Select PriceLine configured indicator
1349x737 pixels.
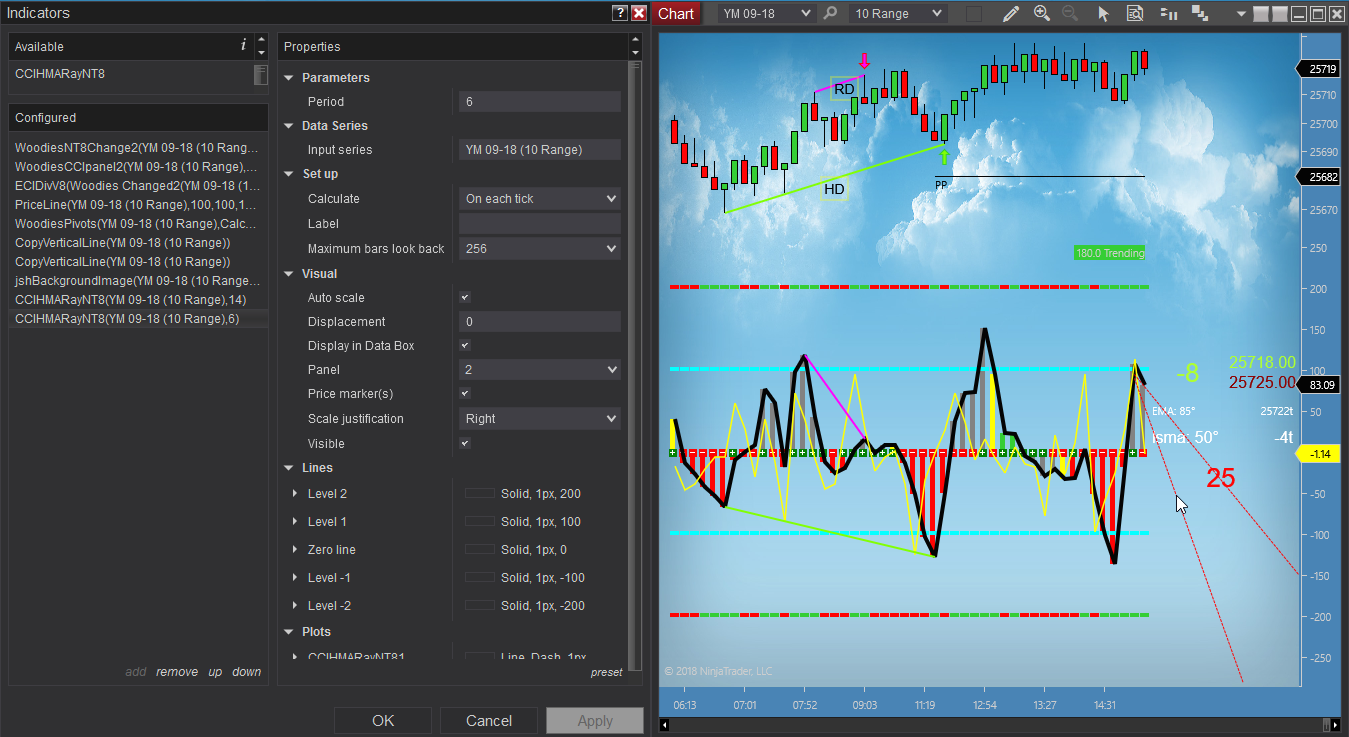click(138, 204)
